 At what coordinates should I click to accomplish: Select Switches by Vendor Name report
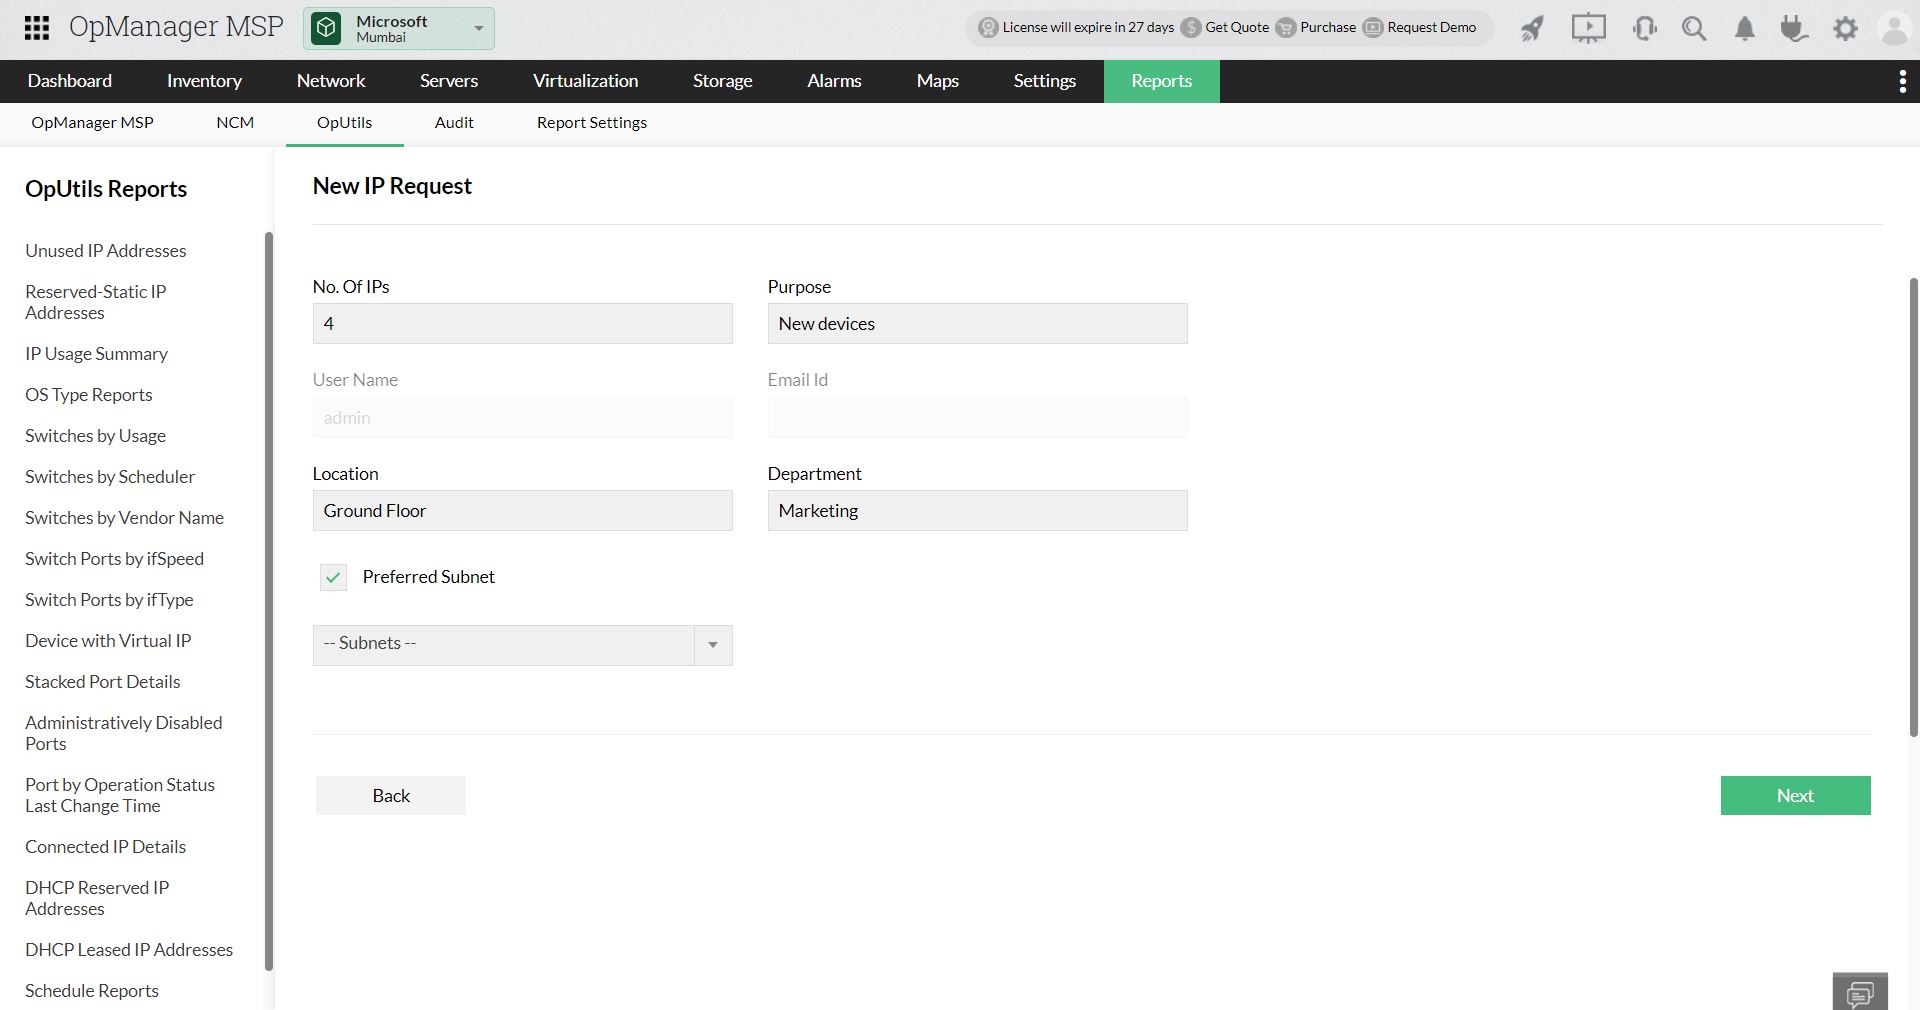coord(124,518)
